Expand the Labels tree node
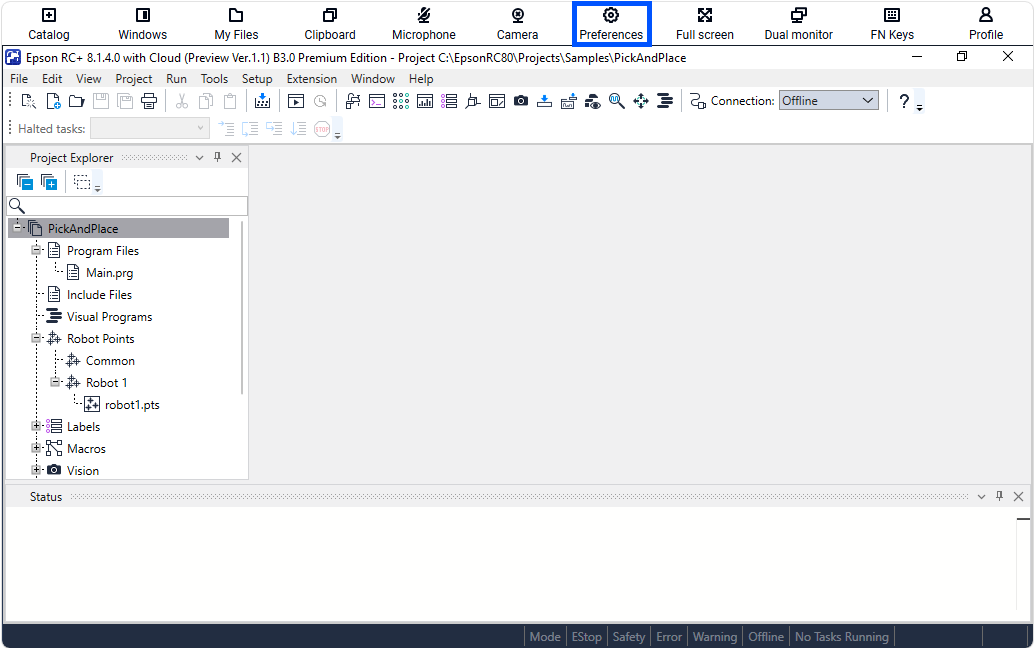This screenshot has height=648, width=1034. pyautogui.click(x=36, y=426)
